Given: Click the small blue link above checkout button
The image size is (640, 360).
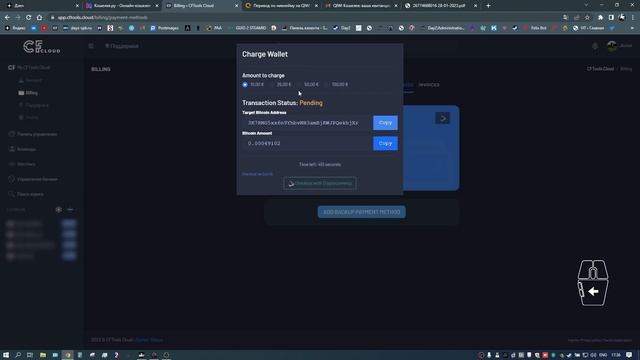Looking at the screenshot, I should coord(257,174).
